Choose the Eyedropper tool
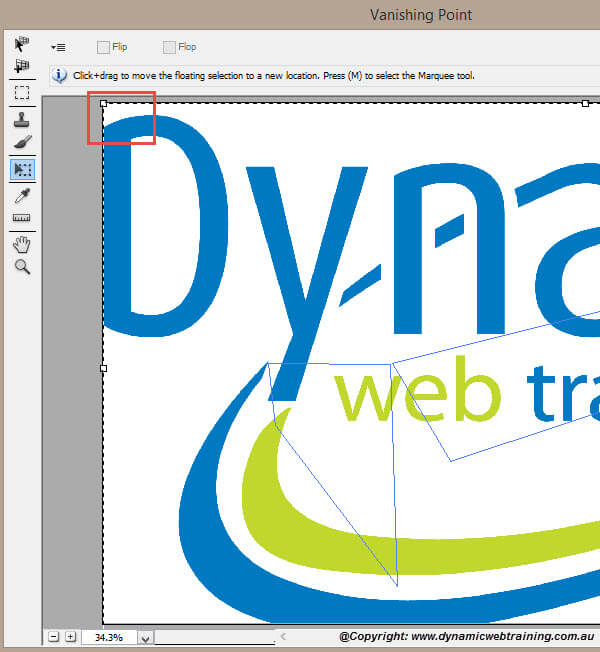The width and height of the screenshot is (600, 652). click(x=22, y=194)
